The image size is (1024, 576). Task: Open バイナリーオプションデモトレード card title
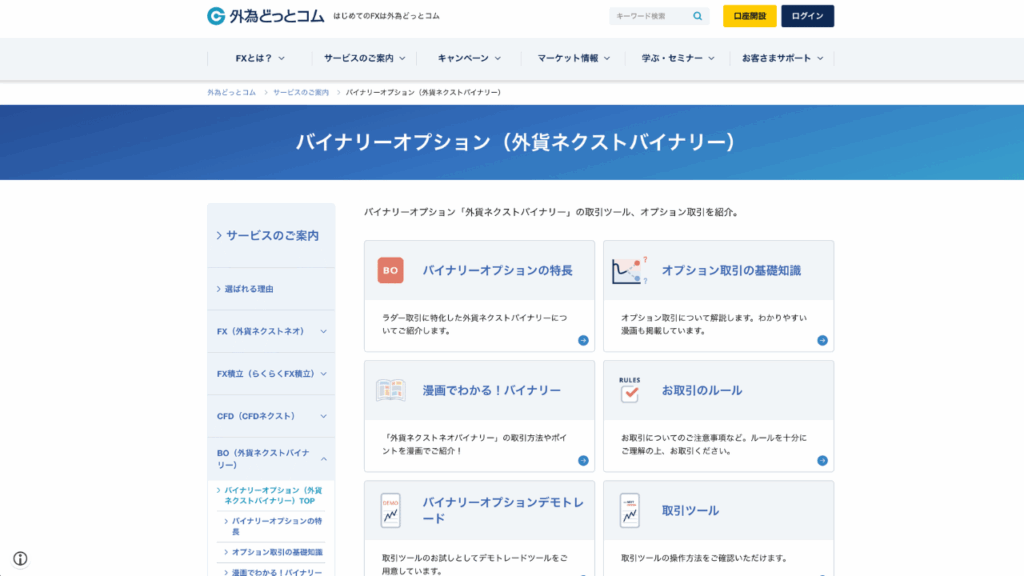503,510
